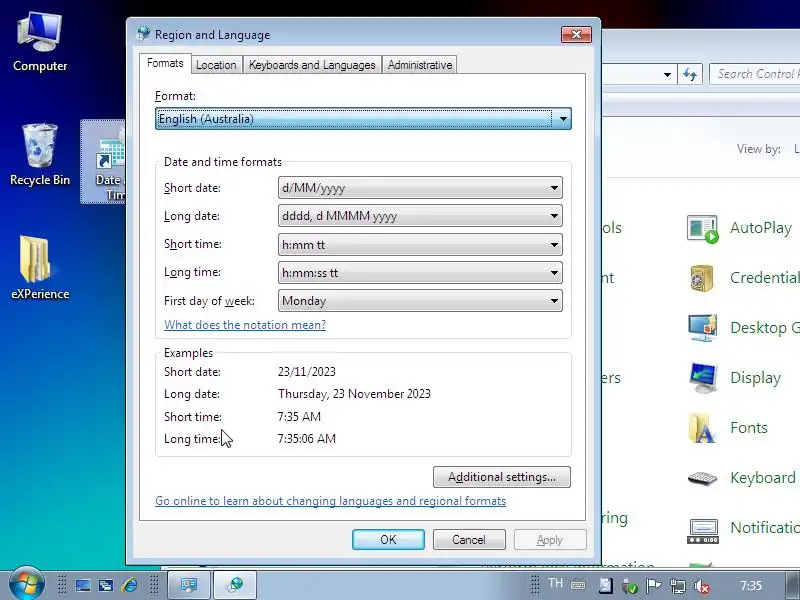Expand the First day of week dropdown

(x=420, y=301)
